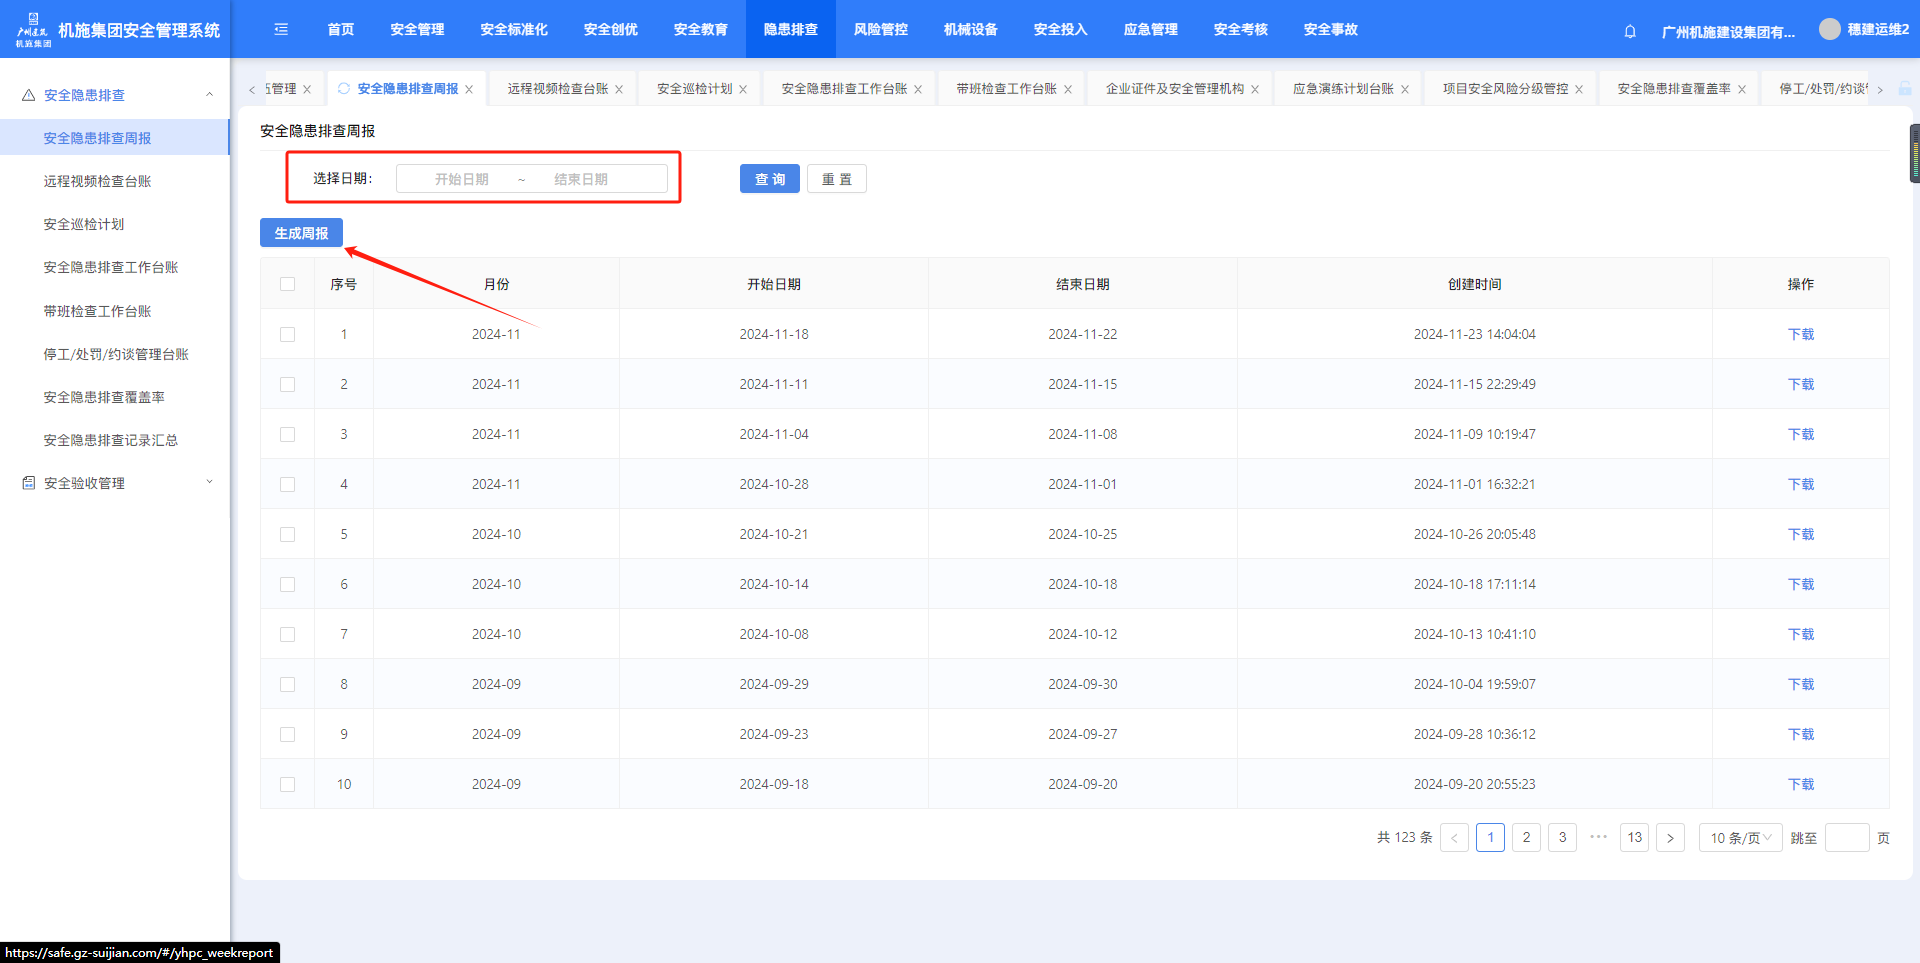Expand the 安全验收管理 sidebar group

pyautogui.click(x=209, y=483)
